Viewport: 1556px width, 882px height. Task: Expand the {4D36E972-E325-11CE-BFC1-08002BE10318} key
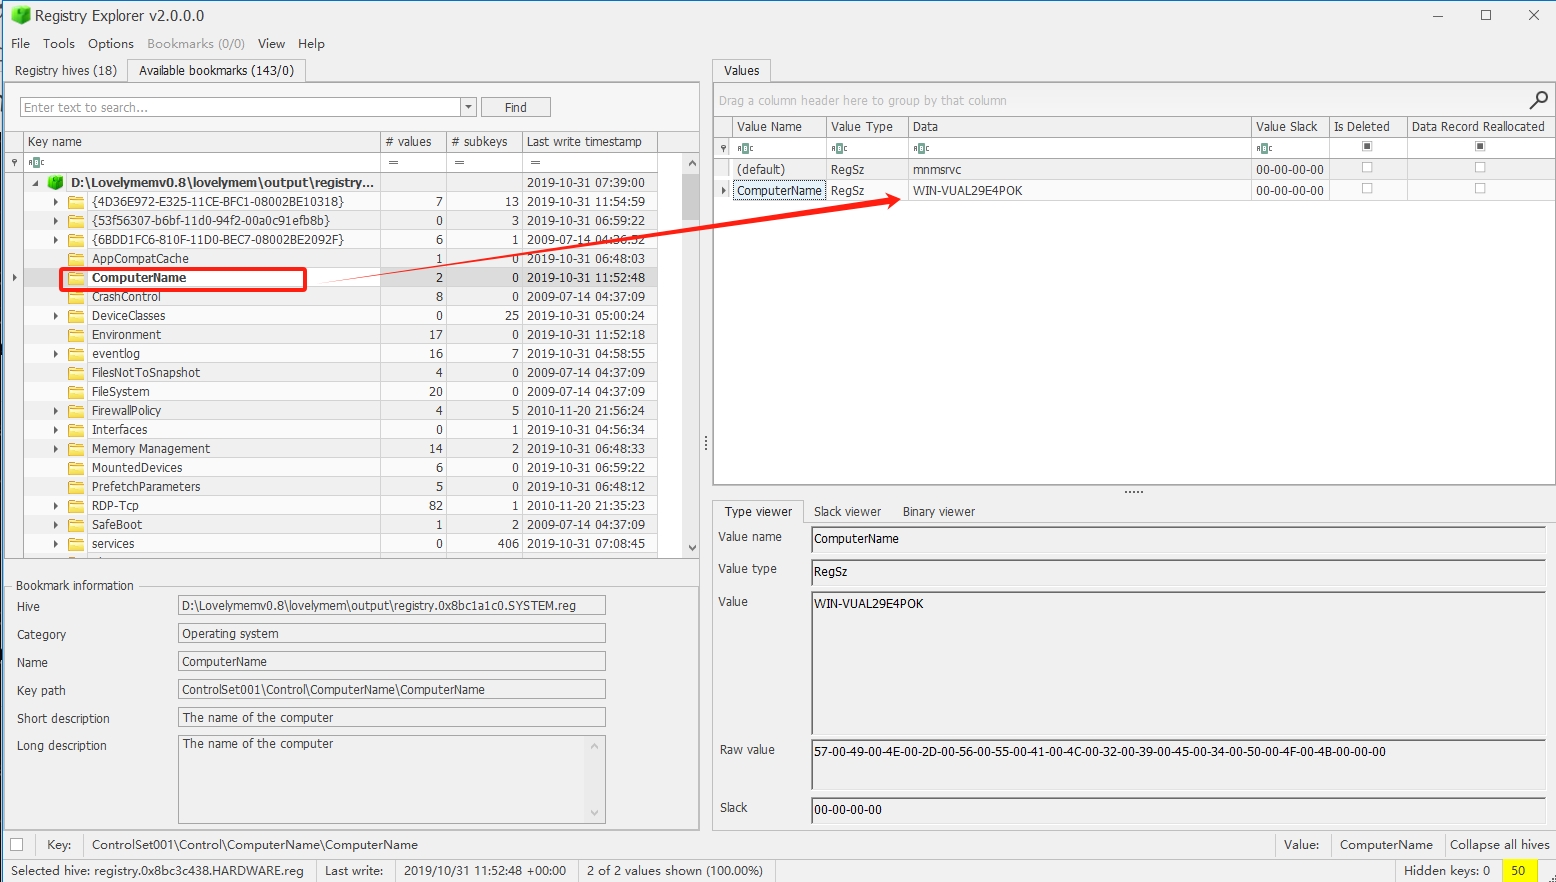(x=55, y=202)
